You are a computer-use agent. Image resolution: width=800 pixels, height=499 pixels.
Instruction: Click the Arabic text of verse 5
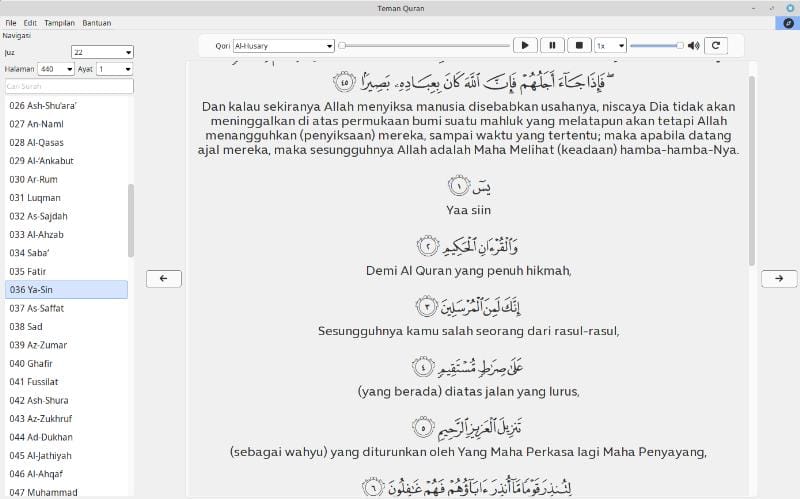click(468, 428)
